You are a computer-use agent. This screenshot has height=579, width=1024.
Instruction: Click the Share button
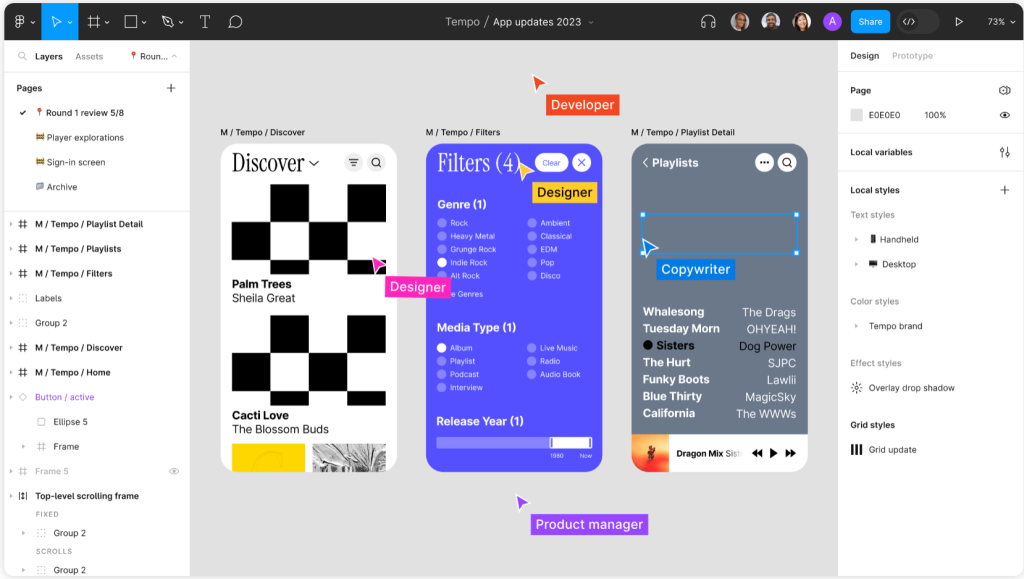[x=870, y=22]
